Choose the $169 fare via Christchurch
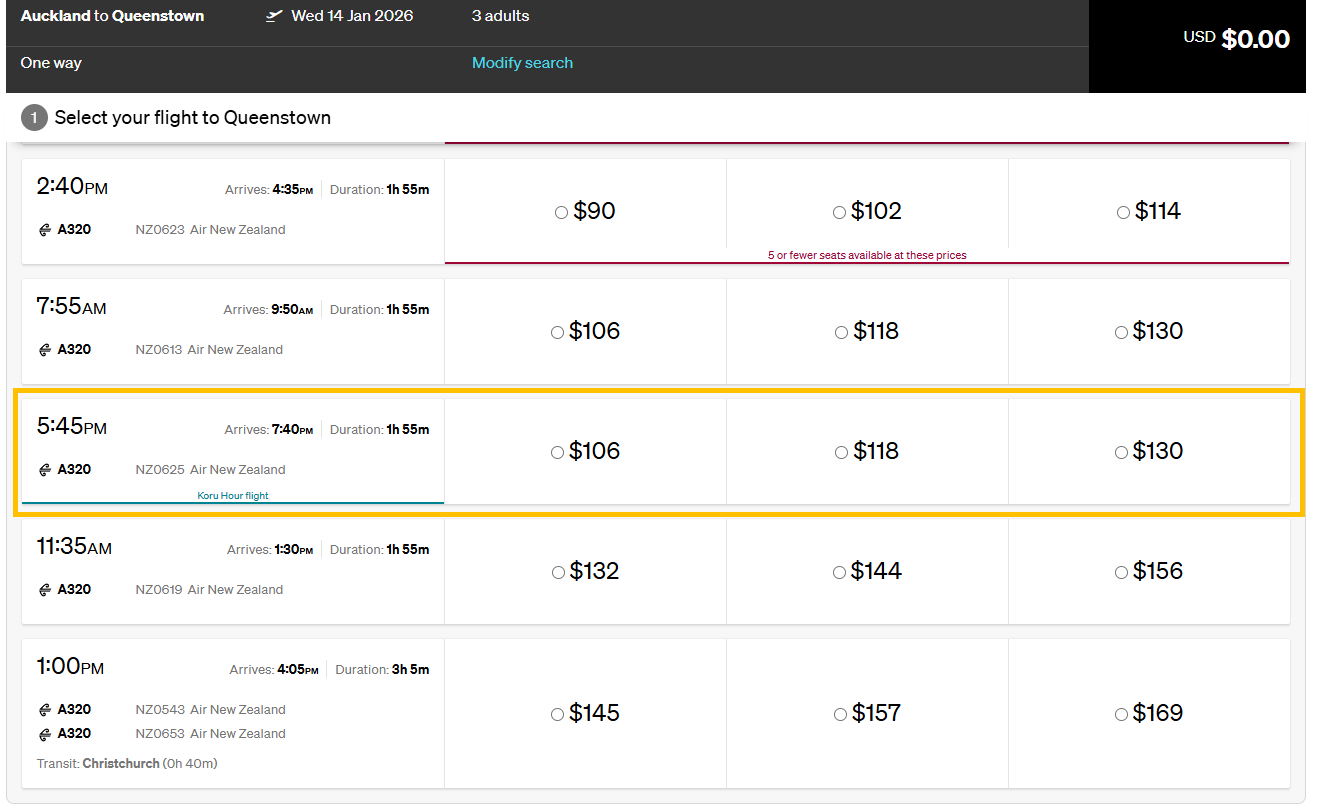This screenshot has height=812, width=1321. tap(1121, 714)
